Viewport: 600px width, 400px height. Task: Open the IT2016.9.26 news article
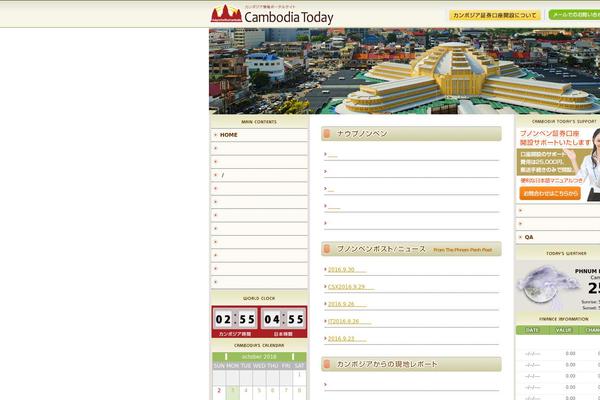coord(349,321)
